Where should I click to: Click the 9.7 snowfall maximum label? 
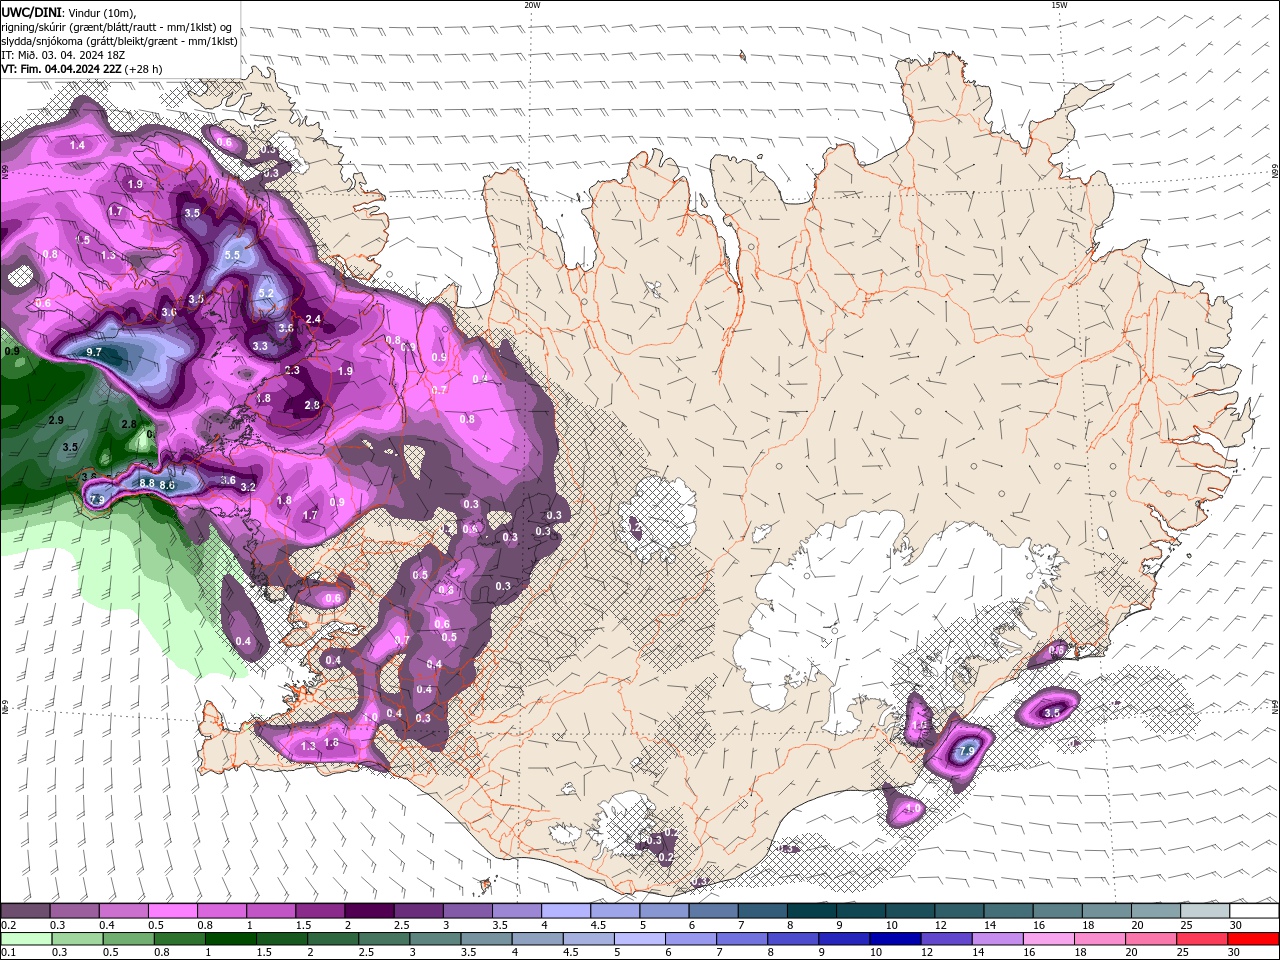[95, 352]
